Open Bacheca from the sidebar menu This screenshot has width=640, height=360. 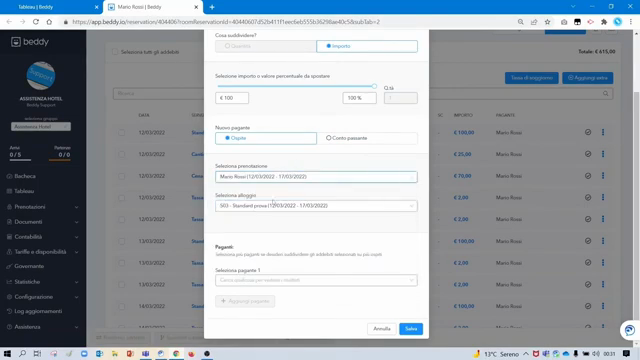click(x=25, y=176)
